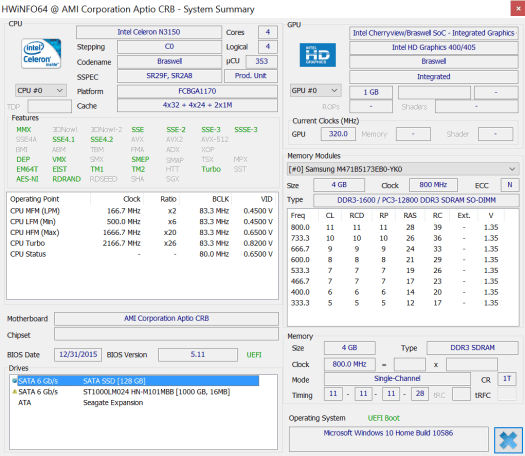The width and height of the screenshot is (525, 456).
Task: Click the Intel HD Graphics logo
Action: 317,55
